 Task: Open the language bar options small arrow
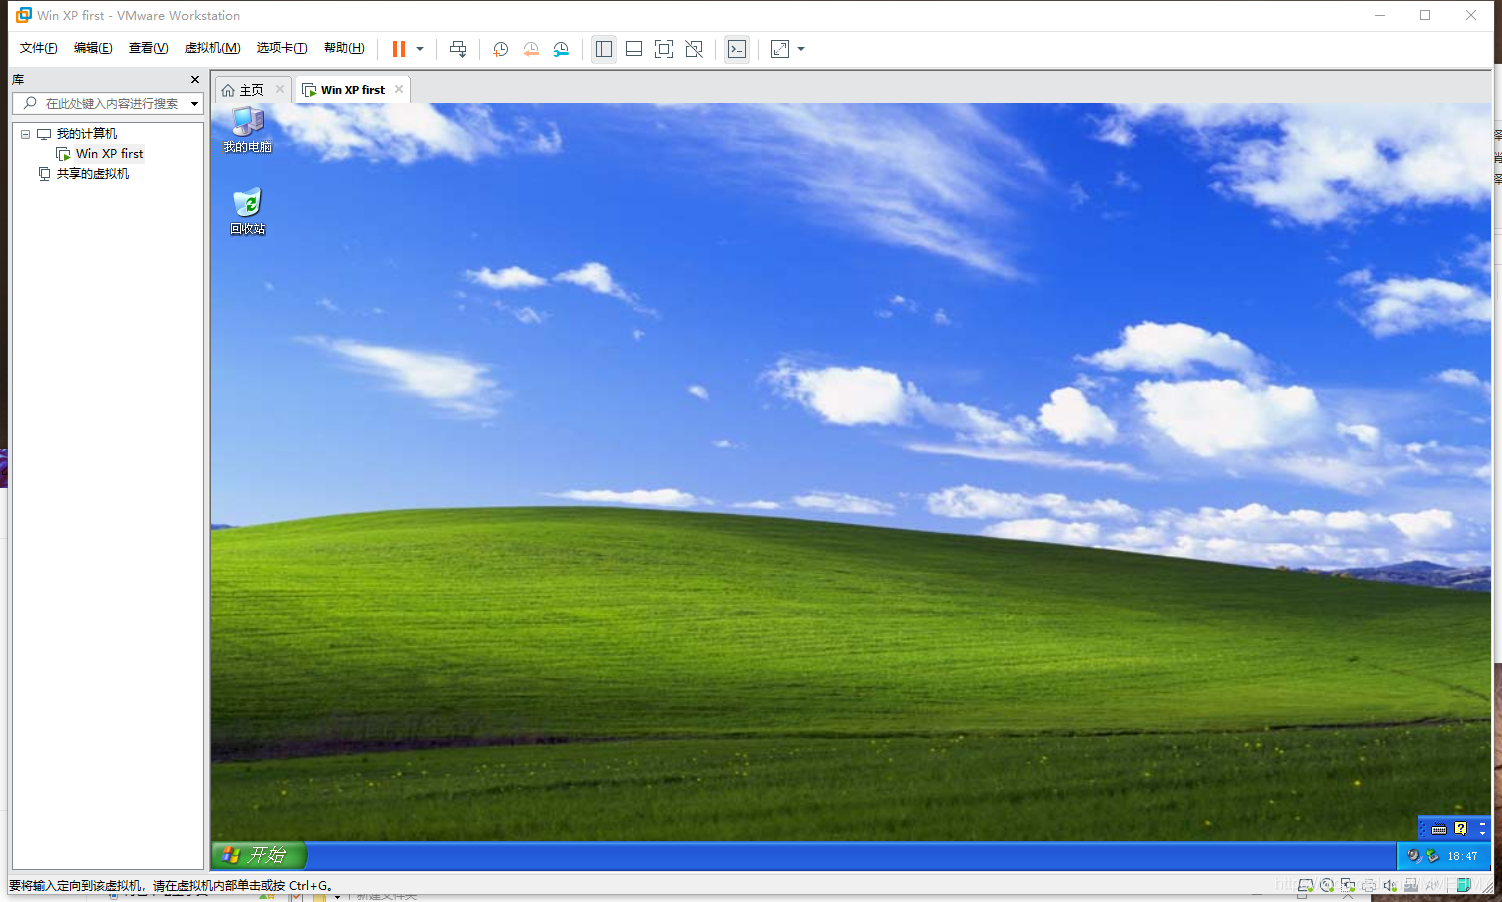click(1482, 833)
